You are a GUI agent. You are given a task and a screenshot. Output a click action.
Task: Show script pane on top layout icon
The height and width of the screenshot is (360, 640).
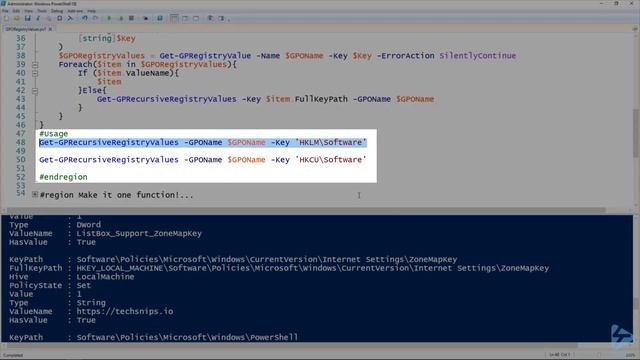tap(174, 18)
